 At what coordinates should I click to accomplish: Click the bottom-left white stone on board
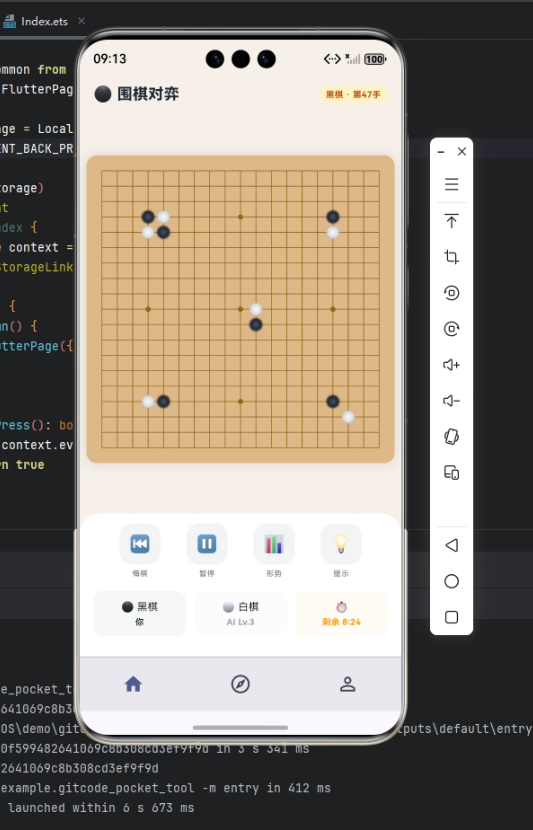click(148, 401)
